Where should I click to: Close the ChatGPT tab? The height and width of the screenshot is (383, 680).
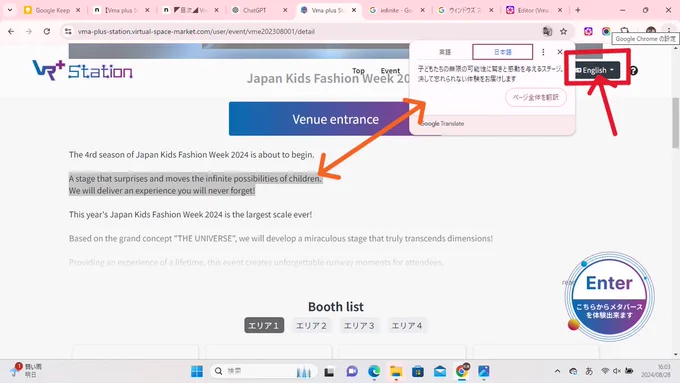(x=285, y=10)
